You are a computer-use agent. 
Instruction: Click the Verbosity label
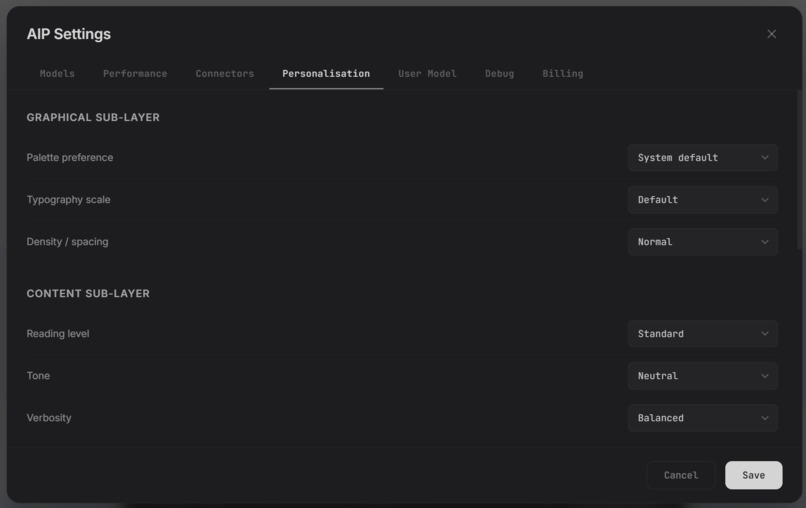coord(49,418)
